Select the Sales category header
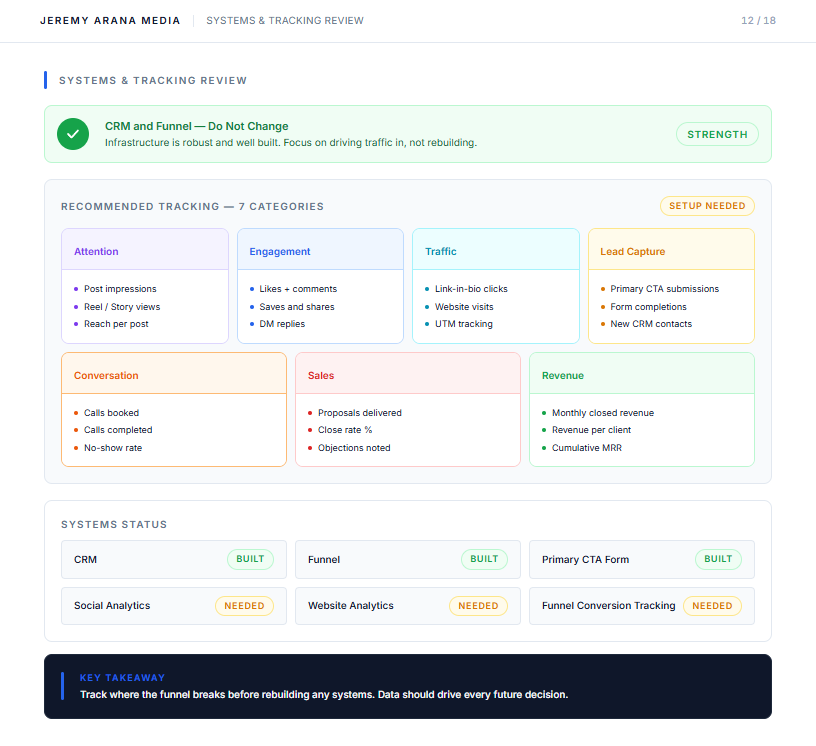This screenshot has width=816, height=746. coord(408,373)
